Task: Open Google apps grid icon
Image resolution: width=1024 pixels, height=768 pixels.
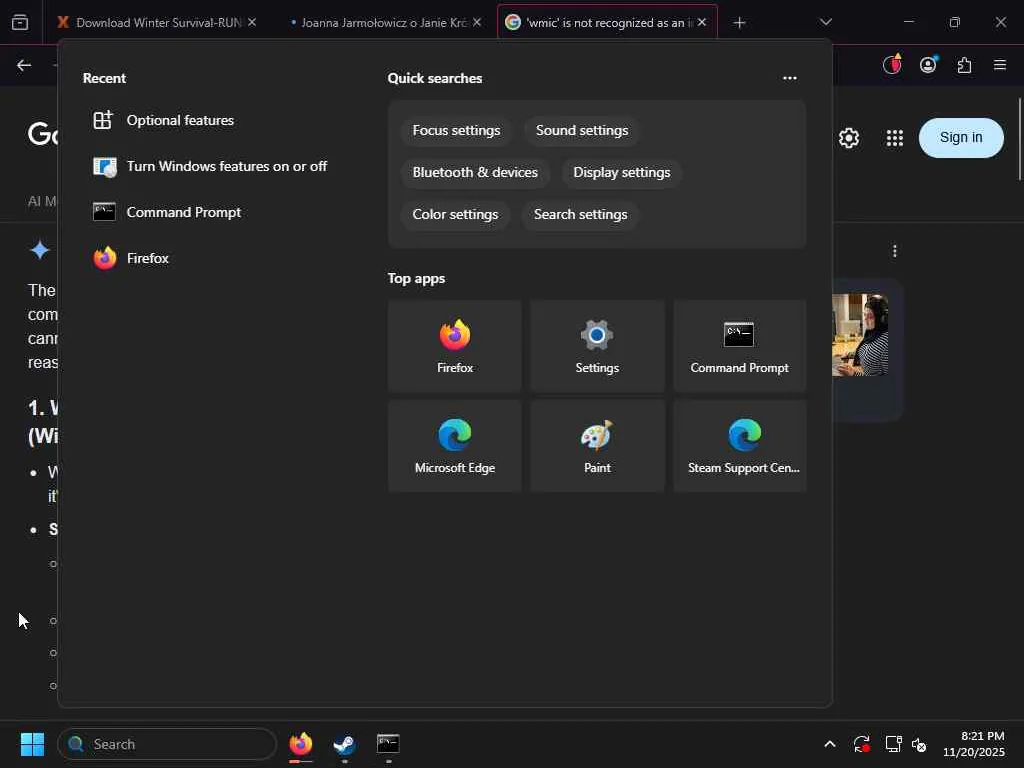Action: pos(895,138)
